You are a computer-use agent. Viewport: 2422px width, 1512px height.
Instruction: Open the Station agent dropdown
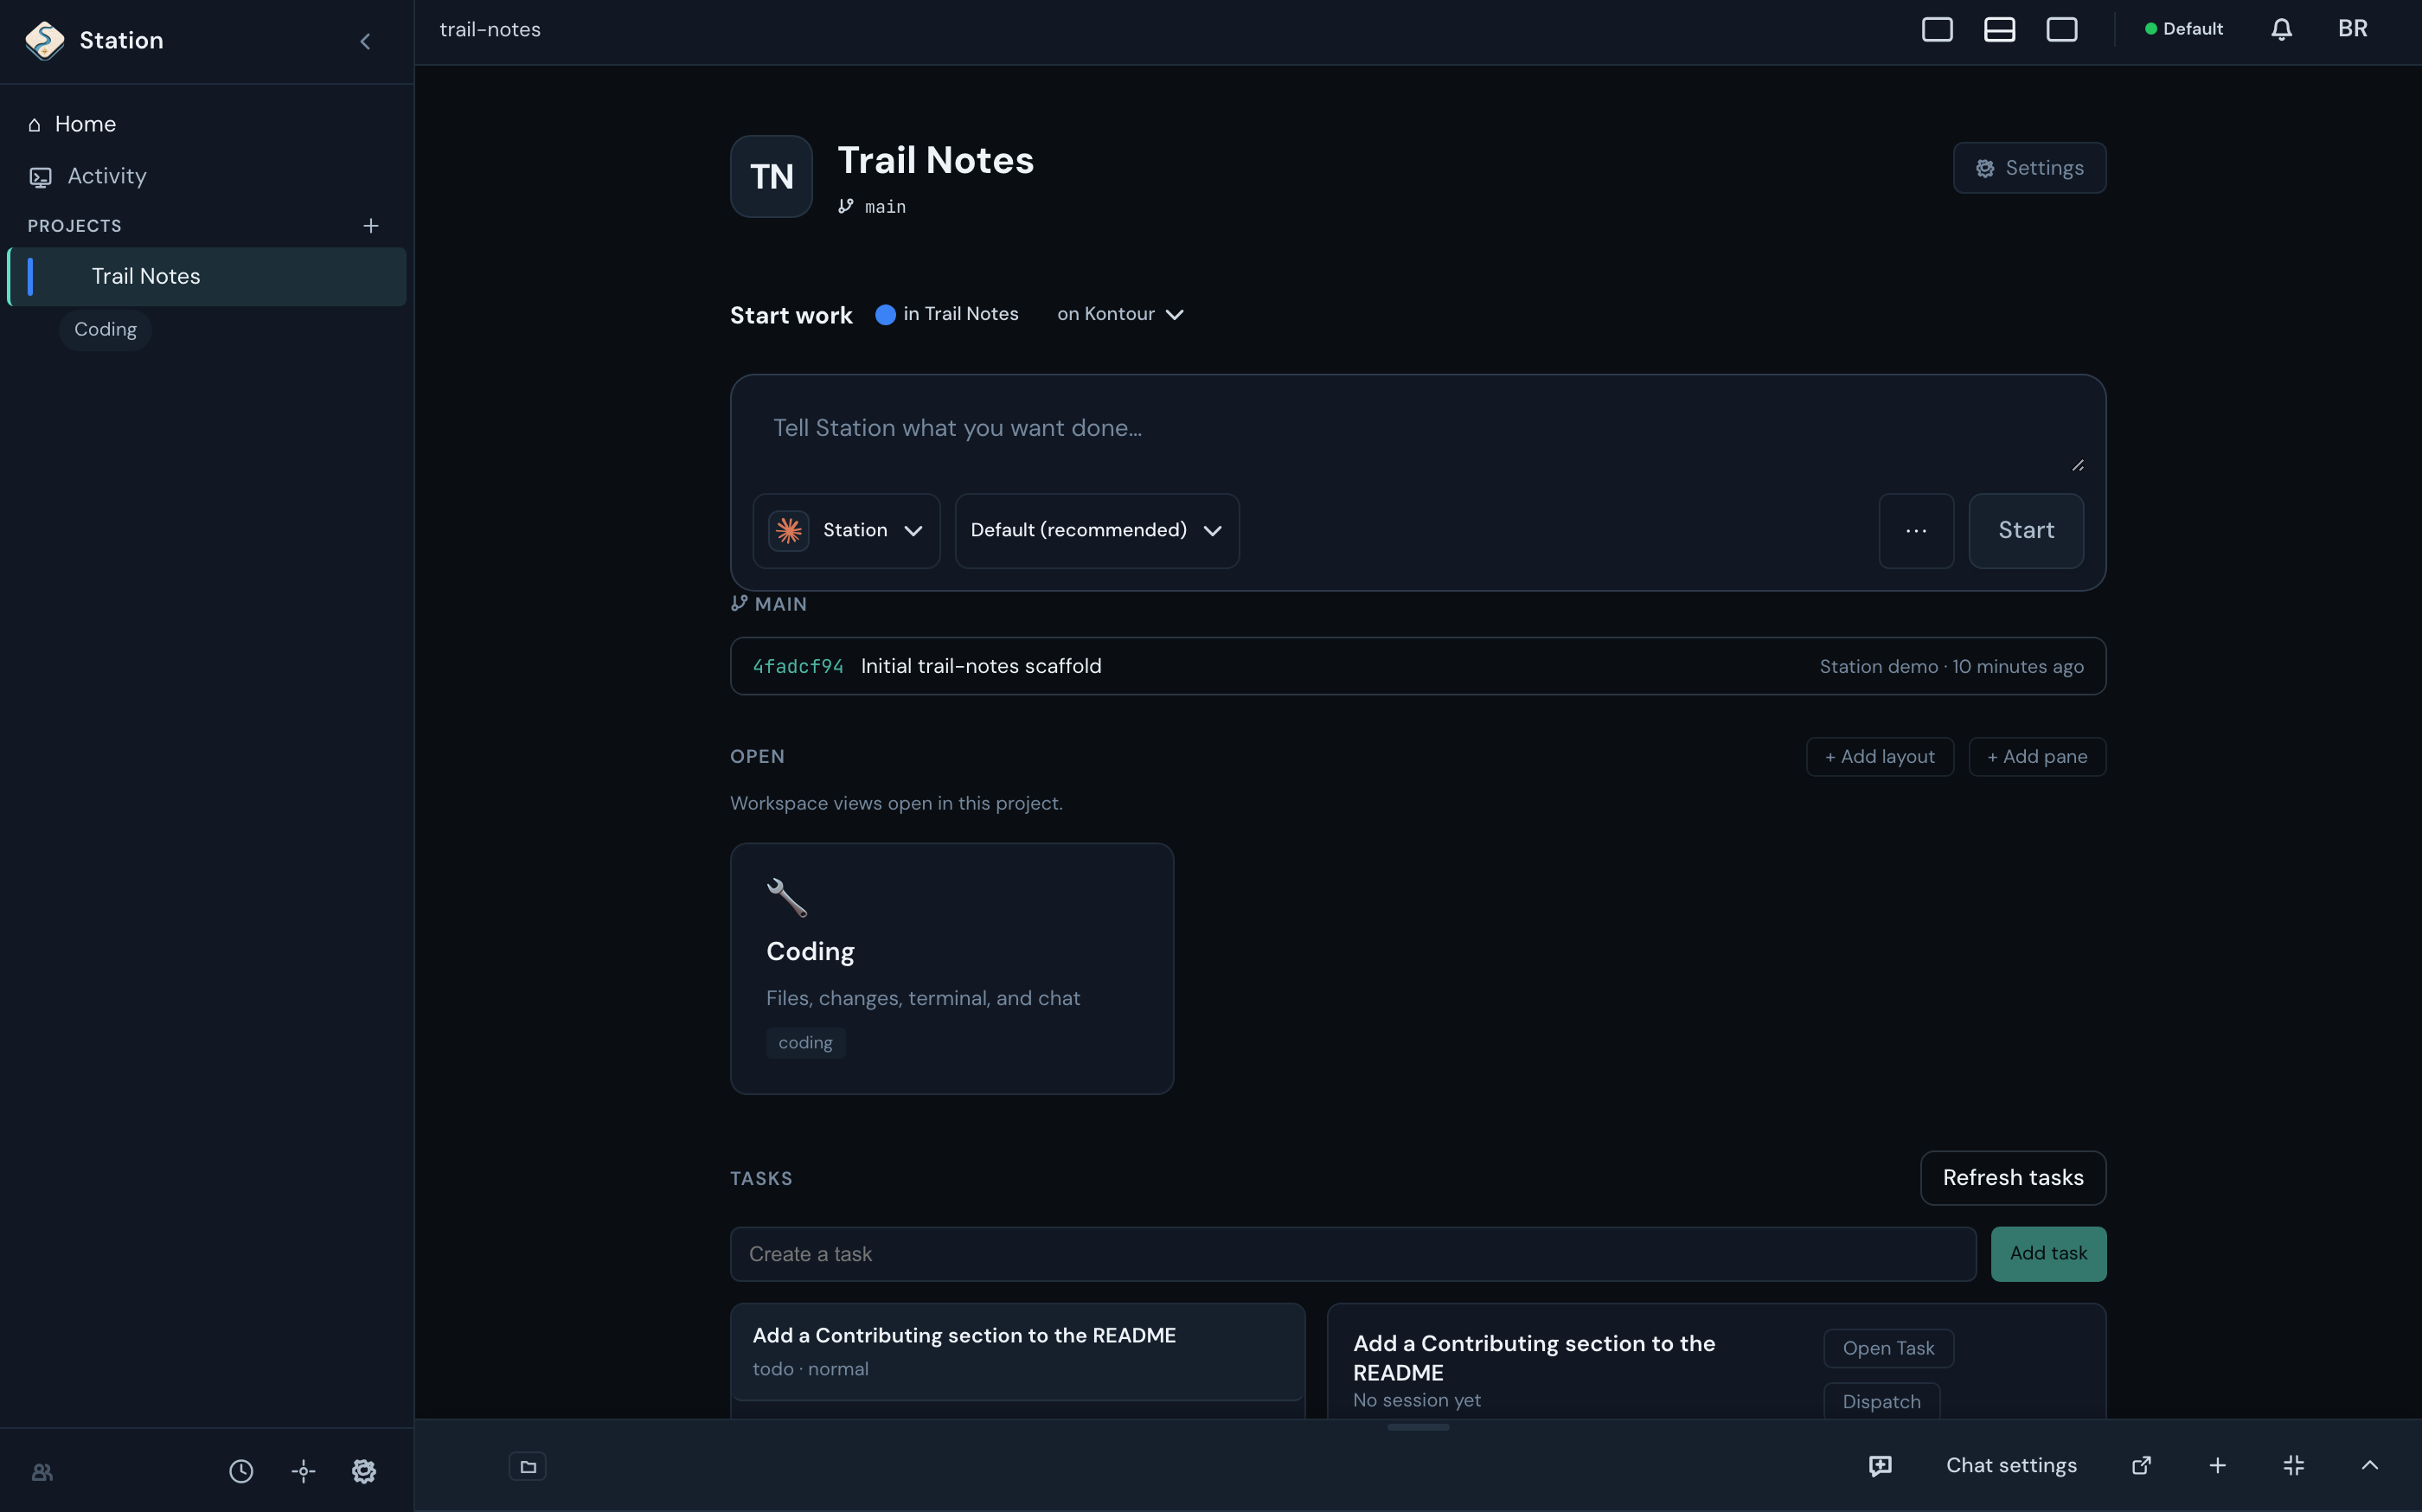846,530
